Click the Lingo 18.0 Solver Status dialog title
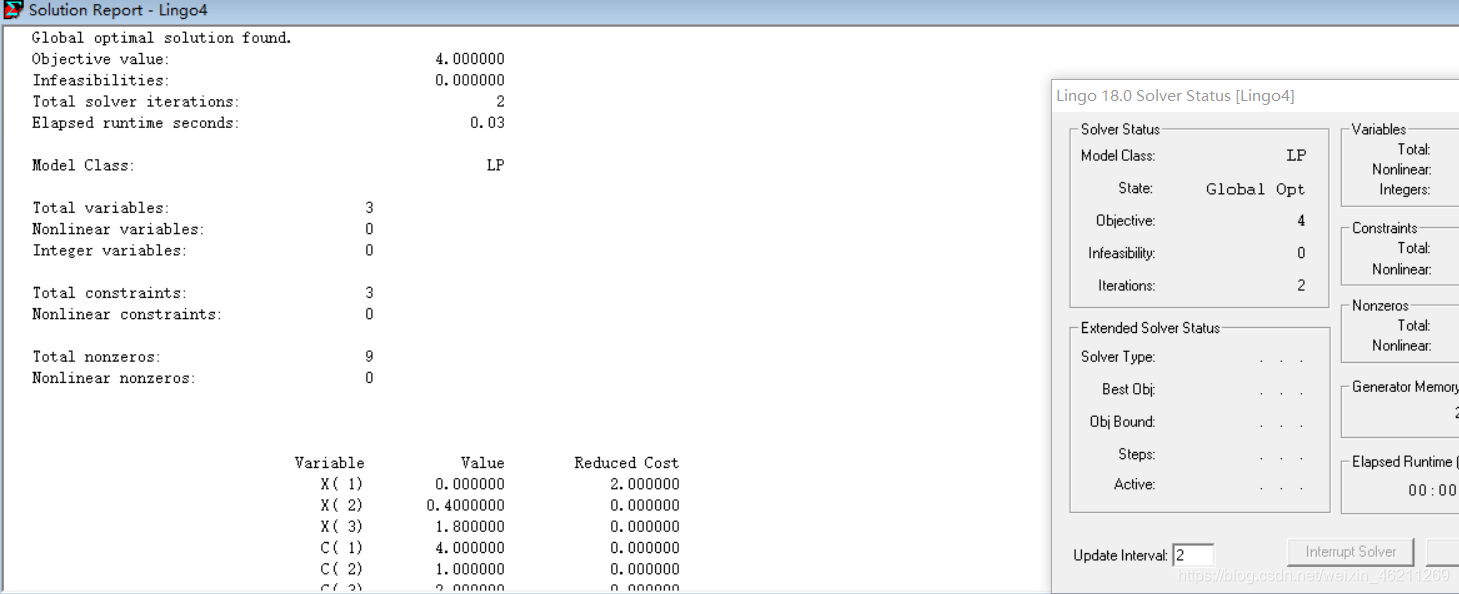The height and width of the screenshot is (594, 1459). (x=1175, y=96)
